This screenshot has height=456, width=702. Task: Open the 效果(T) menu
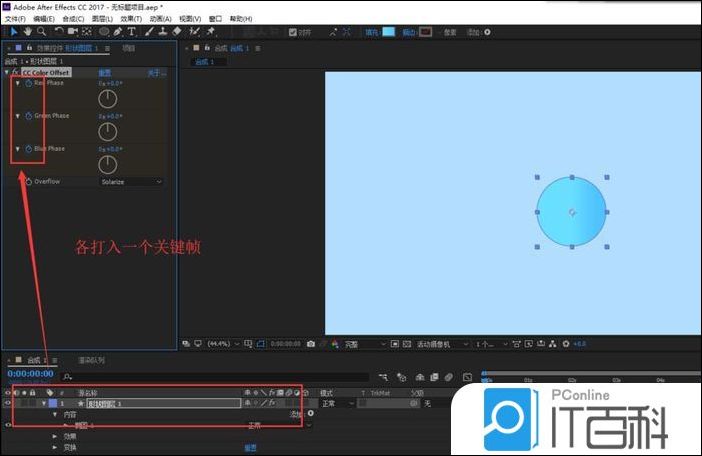[131, 18]
